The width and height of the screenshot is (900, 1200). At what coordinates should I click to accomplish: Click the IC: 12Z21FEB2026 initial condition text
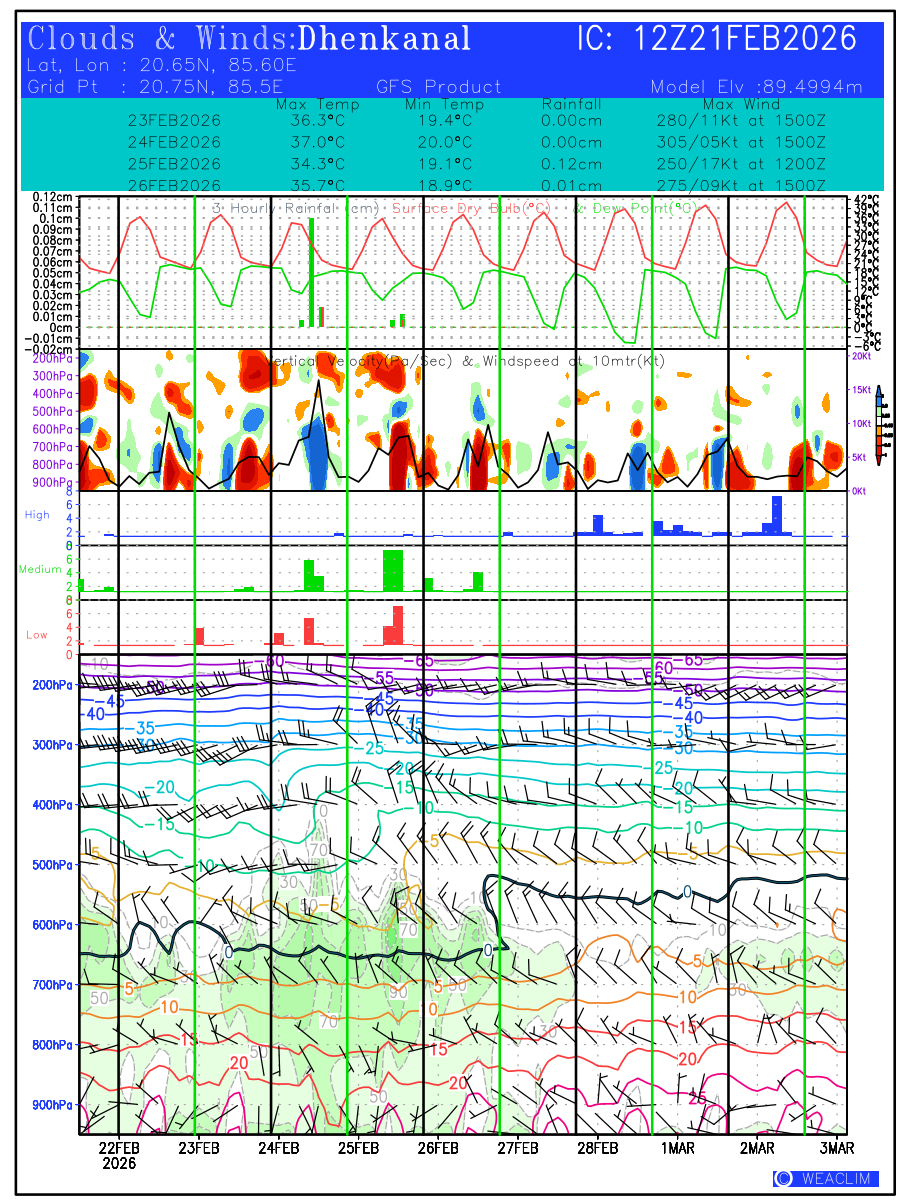(x=716, y=39)
